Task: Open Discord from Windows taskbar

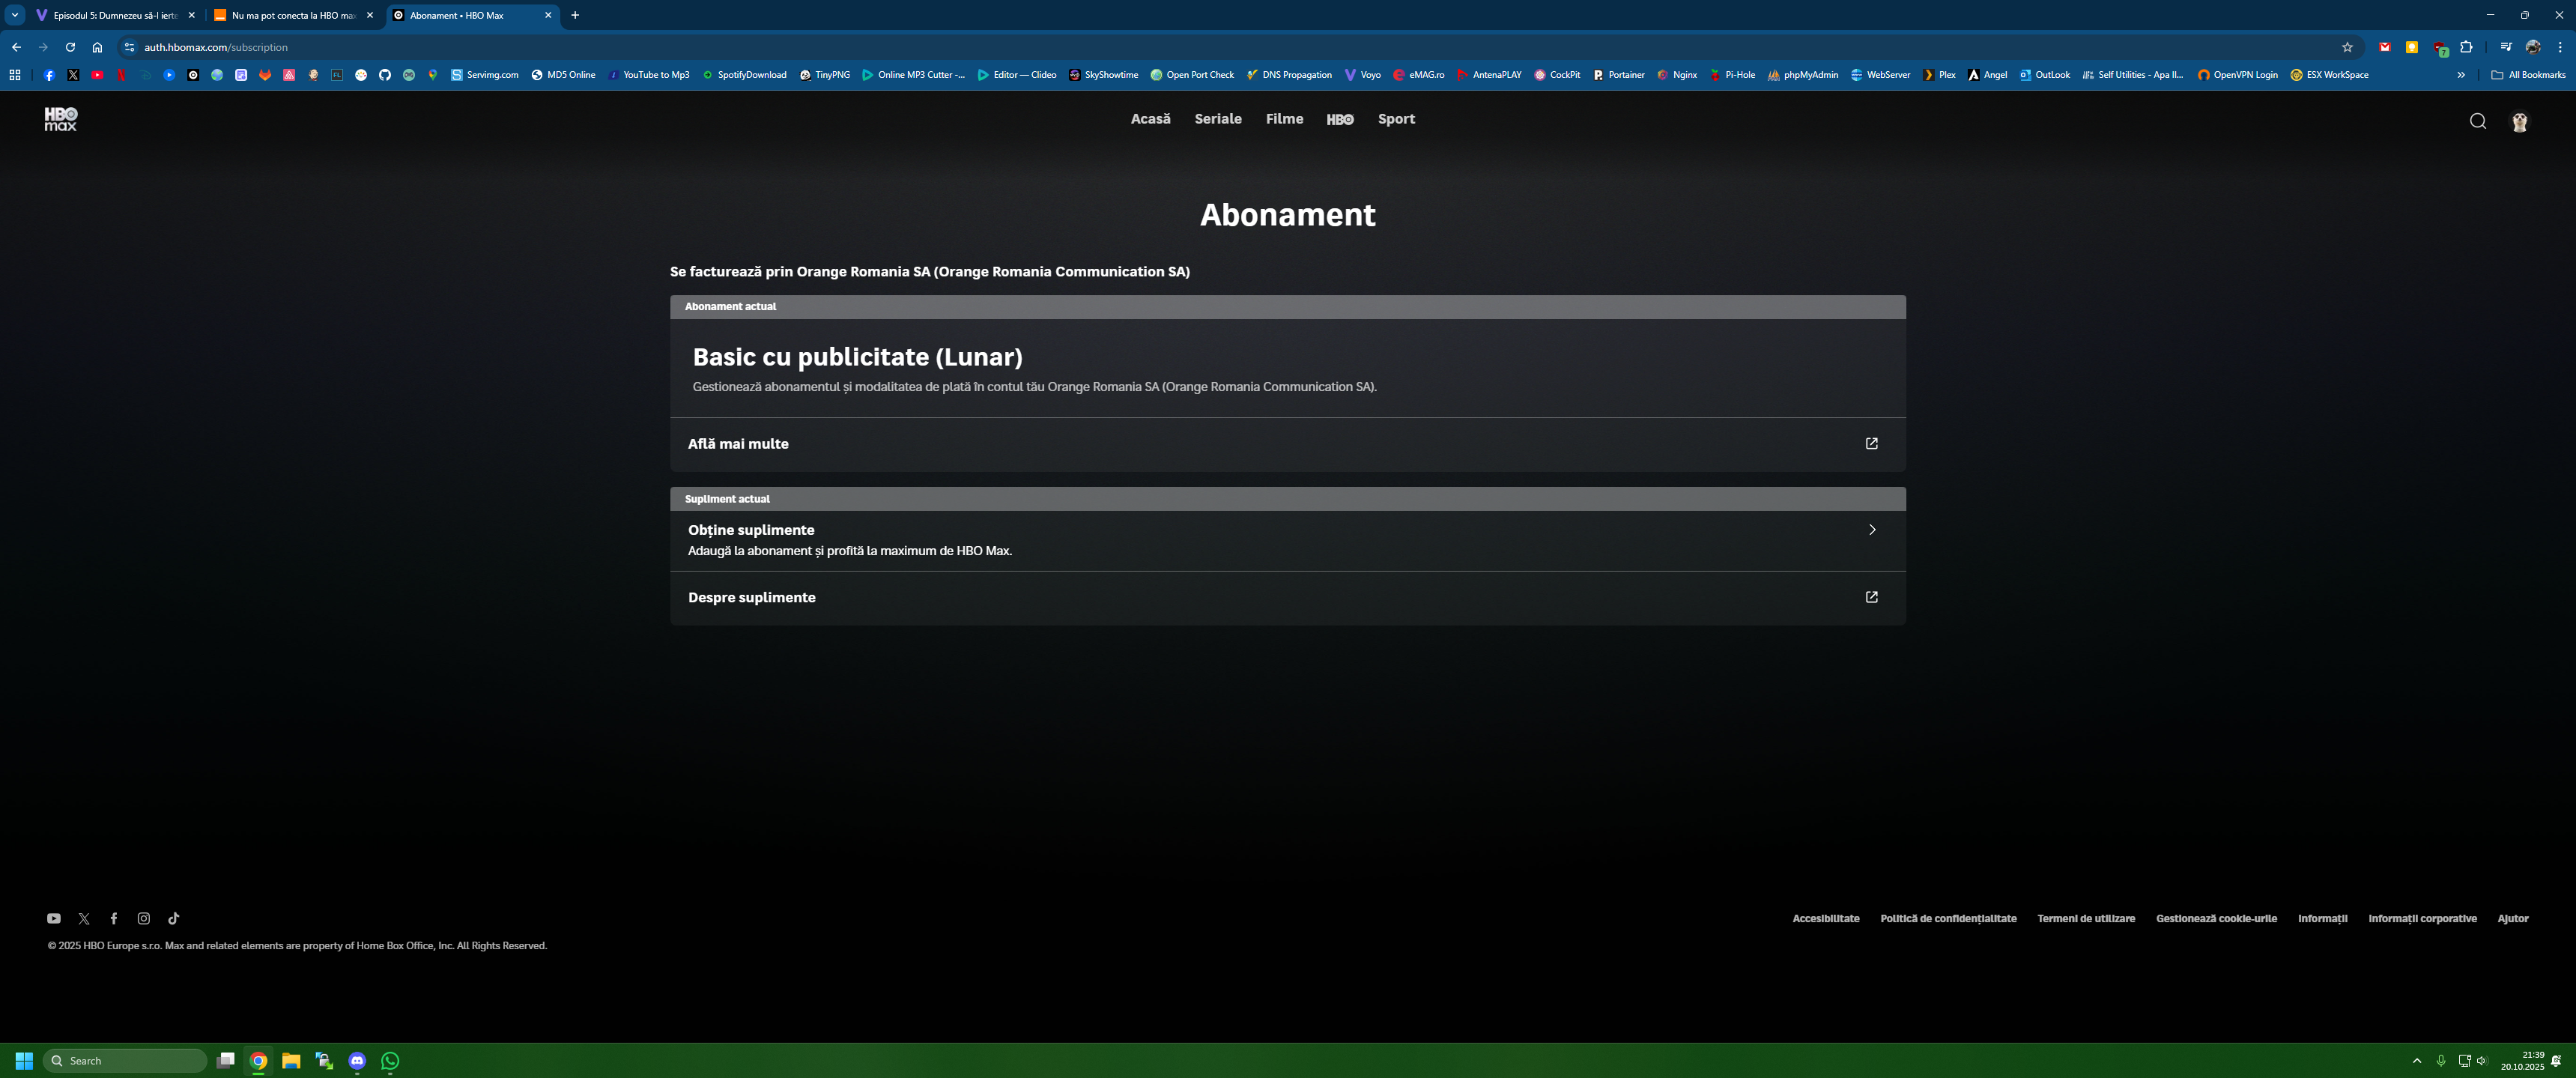Action: [357, 1061]
